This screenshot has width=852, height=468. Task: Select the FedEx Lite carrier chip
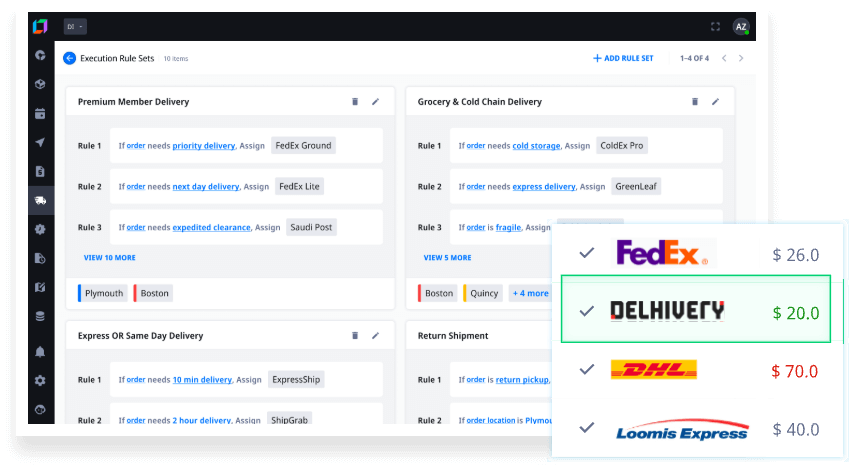coord(299,186)
